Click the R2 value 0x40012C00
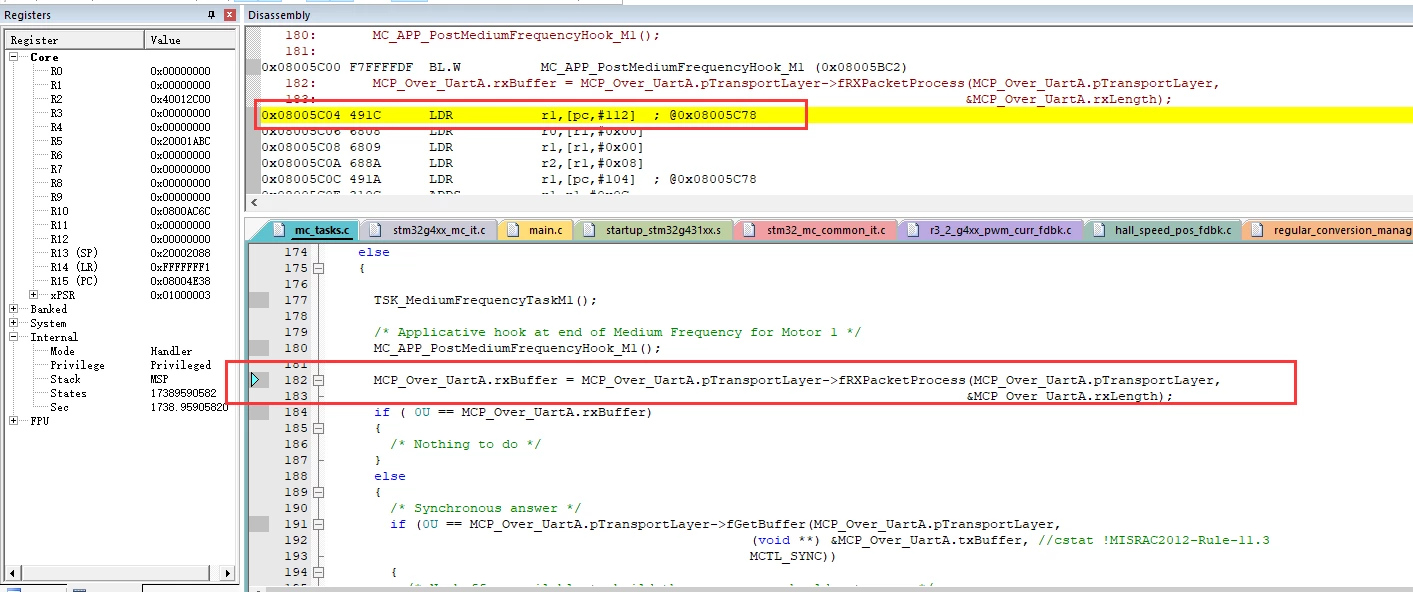 point(181,99)
